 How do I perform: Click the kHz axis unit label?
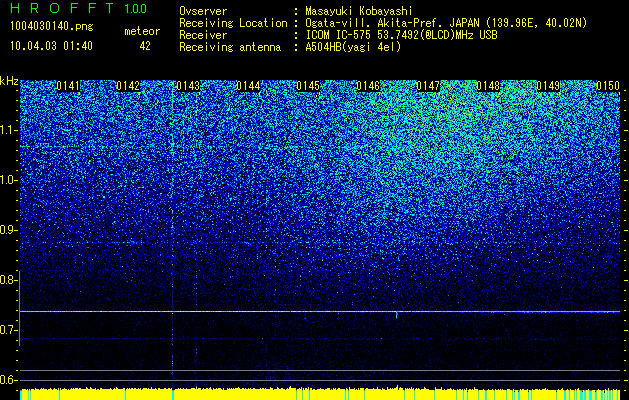tap(9, 81)
